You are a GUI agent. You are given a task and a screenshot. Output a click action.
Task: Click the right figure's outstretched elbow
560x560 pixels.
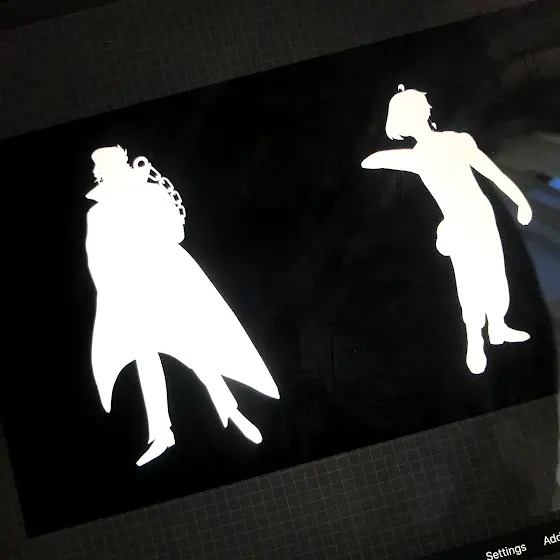[369, 163]
